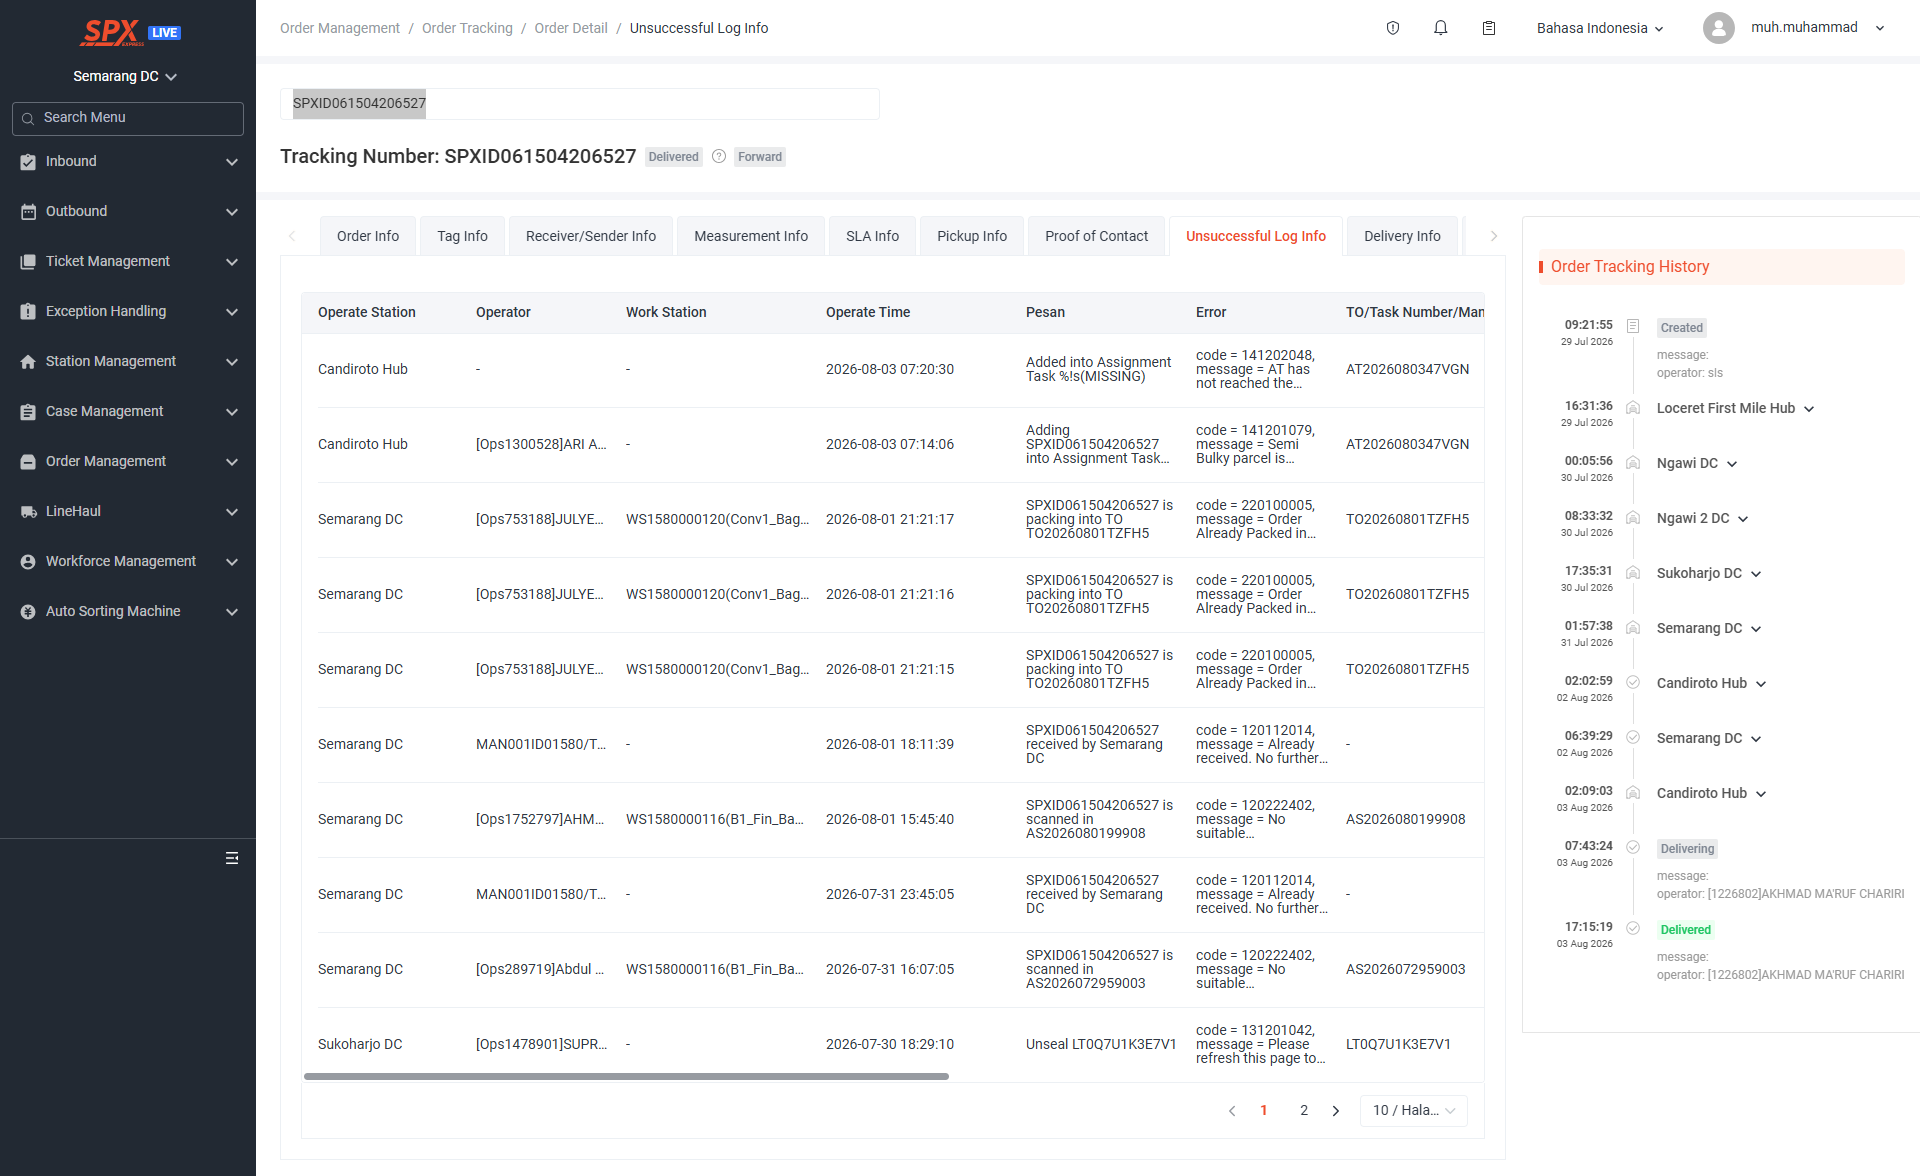Expand the Order Management sidebar chevron
This screenshot has height=1176, width=1920.
232,462
